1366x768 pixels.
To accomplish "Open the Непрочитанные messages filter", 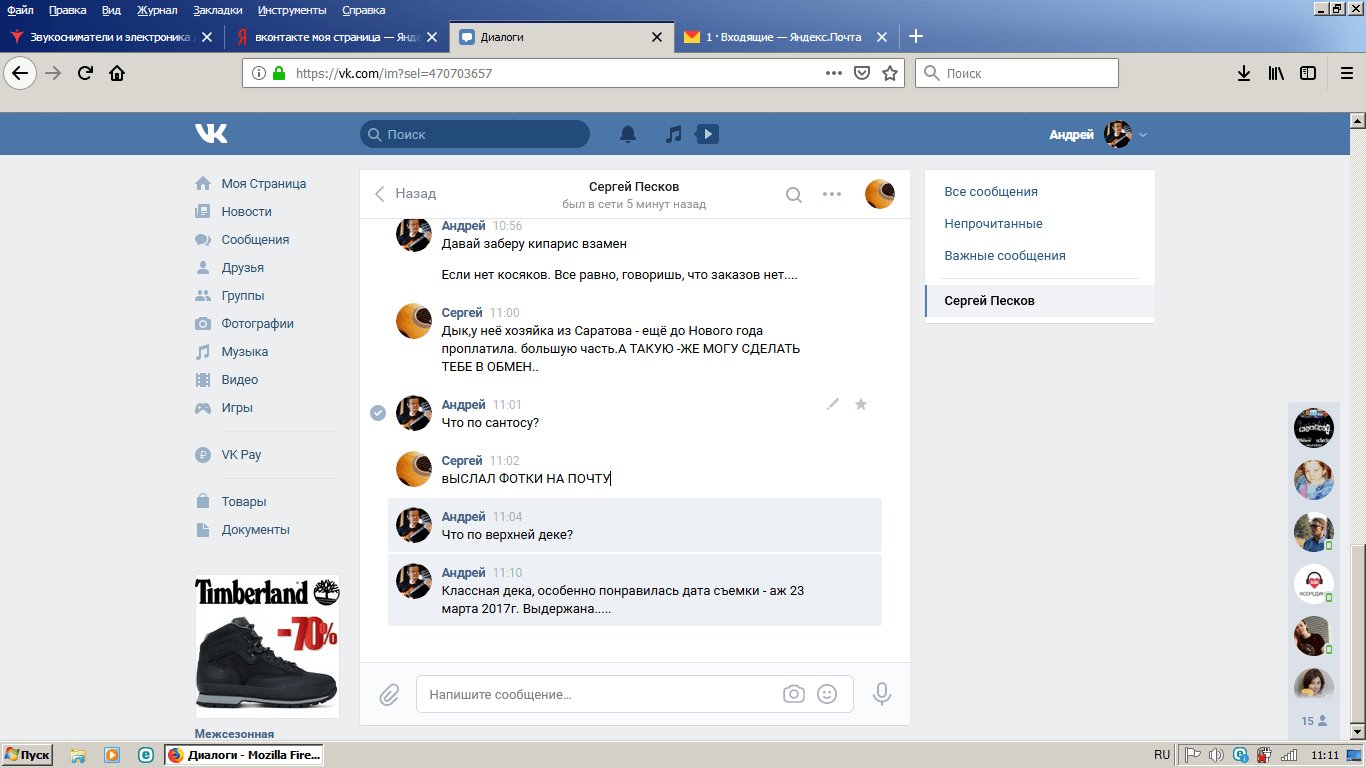I will [993, 224].
